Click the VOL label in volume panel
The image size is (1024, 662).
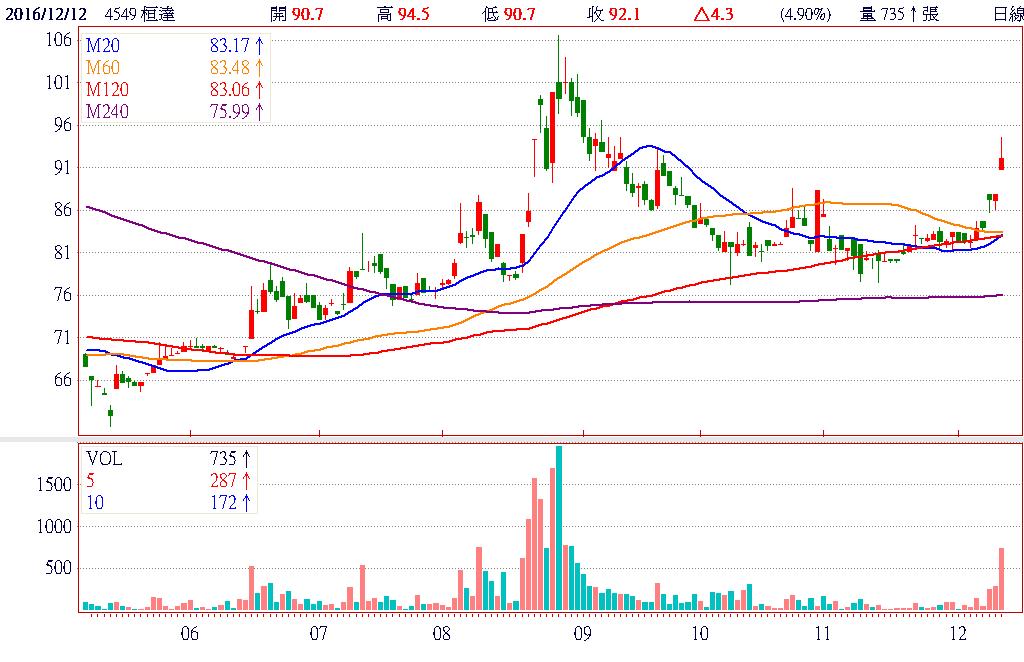pyautogui.click(x=103, y=458)
